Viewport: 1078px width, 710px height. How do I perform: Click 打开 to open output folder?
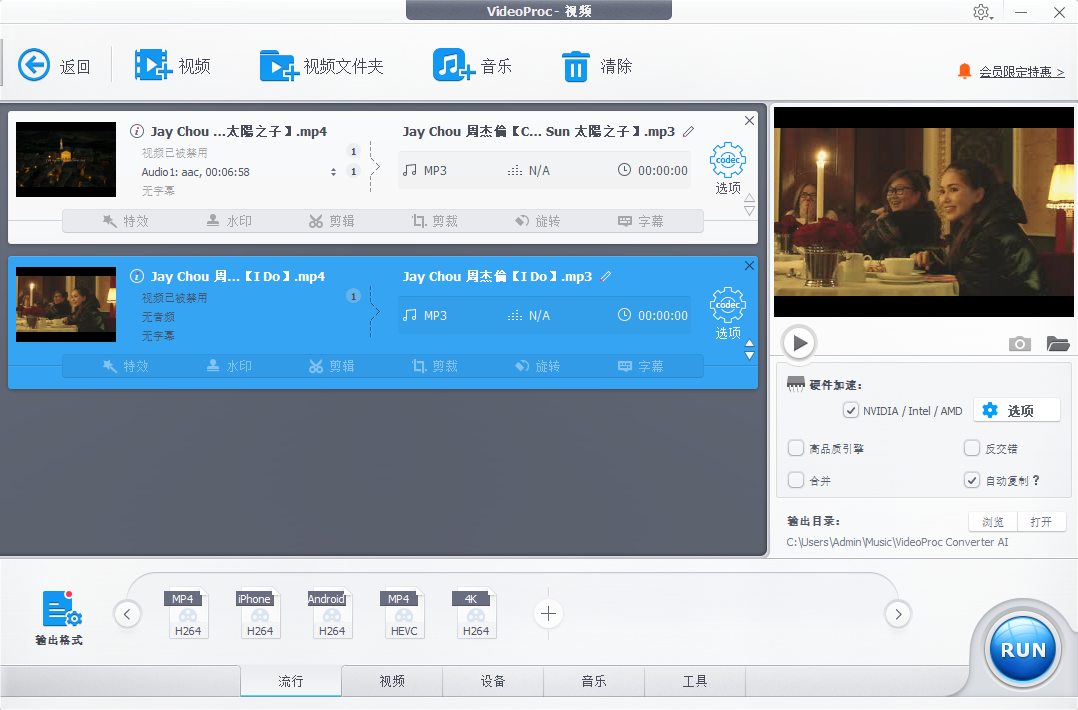pyautogui.click(x=1041, y=522)
